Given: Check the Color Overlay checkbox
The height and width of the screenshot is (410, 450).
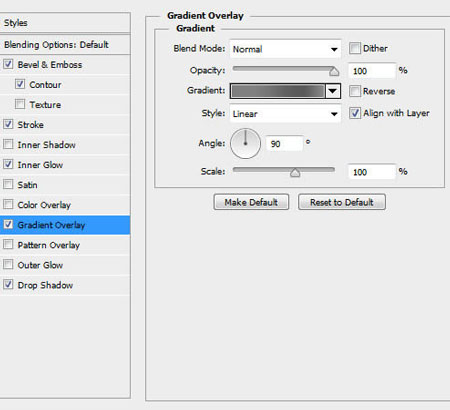Looking at the screenshot, I should (x=8, y=204).
